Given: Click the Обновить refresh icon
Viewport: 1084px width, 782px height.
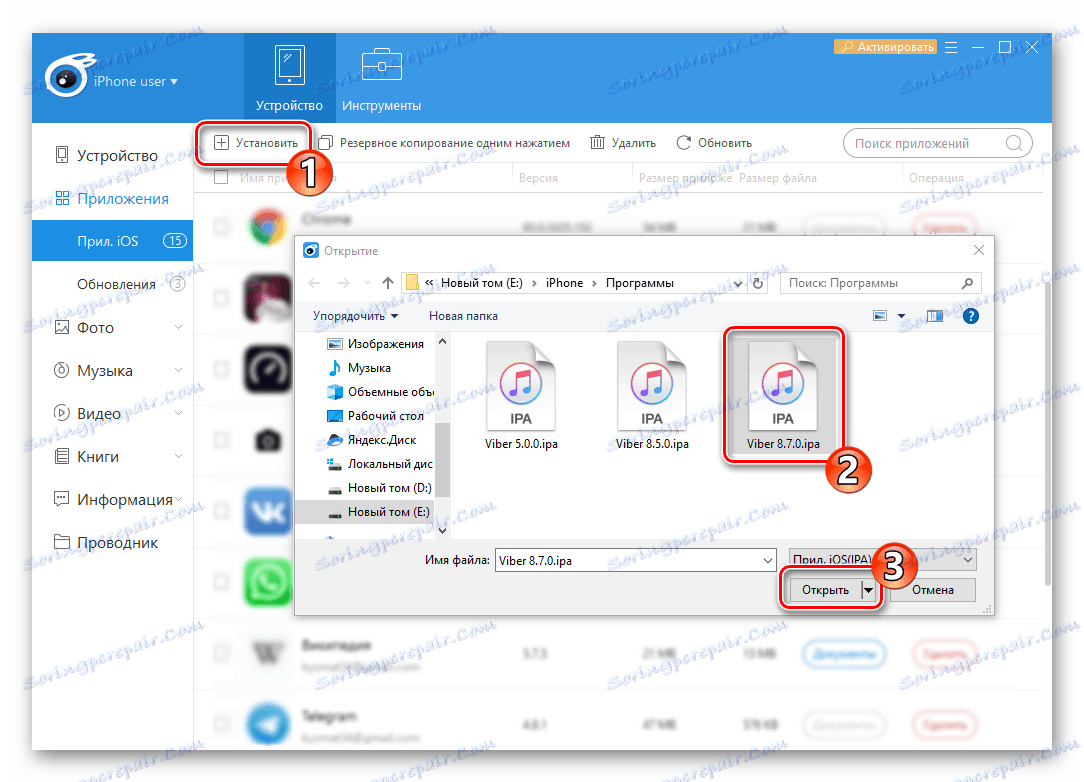Looking at the screenshot, I should [x=683, y=142].
